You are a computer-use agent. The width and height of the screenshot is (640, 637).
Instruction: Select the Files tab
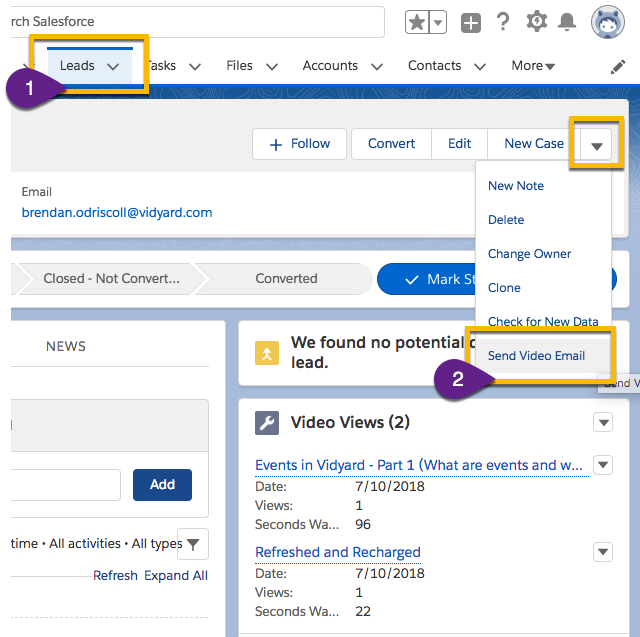(239, 65)
